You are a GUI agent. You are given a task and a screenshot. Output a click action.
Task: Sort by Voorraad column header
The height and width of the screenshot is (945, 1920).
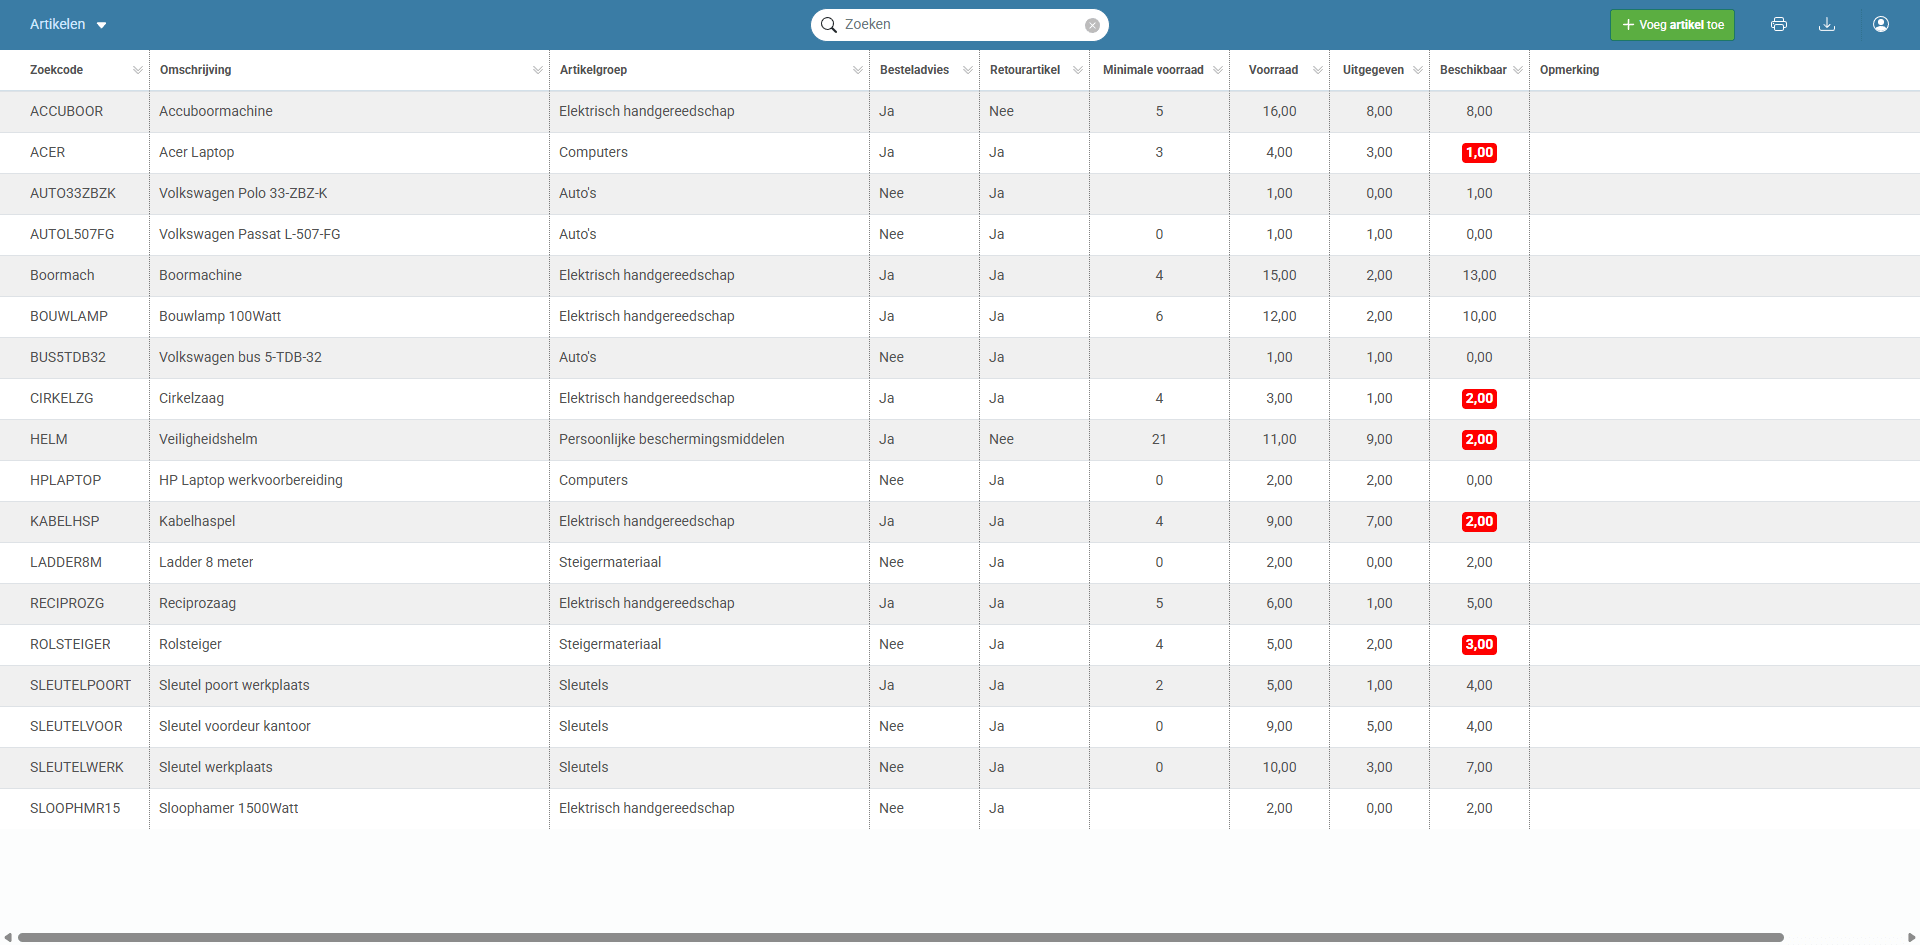pyautogui.click(x=1273, y=70)
